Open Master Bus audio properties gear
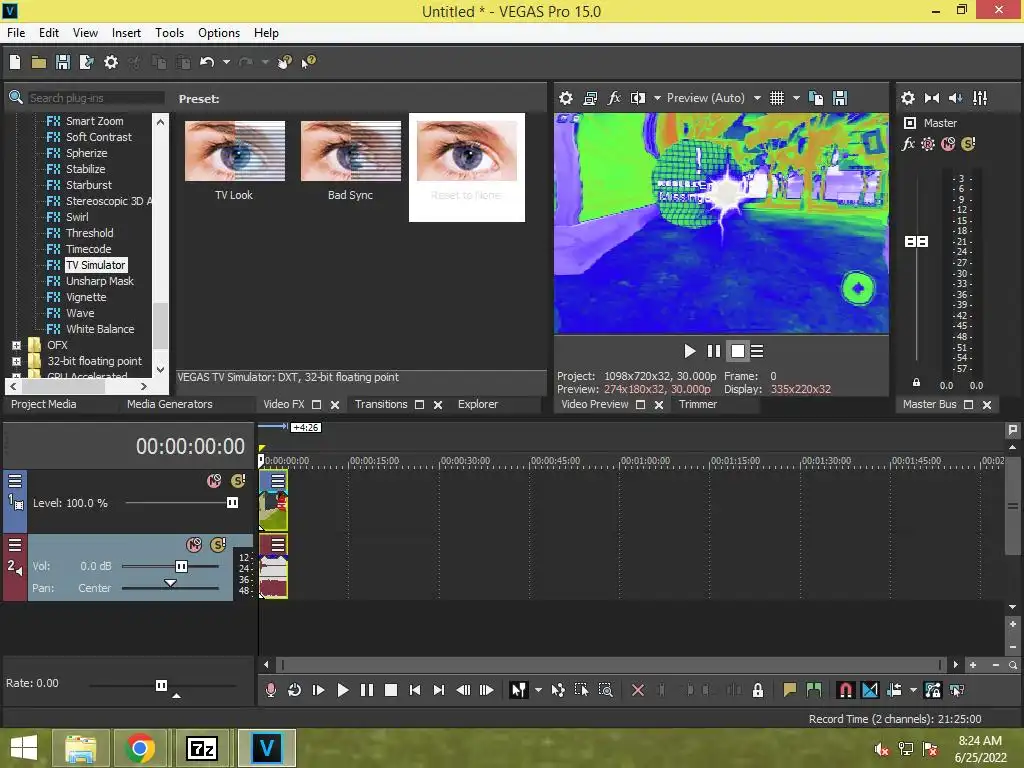The width and height of the screenshot is (1024, 768). (x=908, y=98)
